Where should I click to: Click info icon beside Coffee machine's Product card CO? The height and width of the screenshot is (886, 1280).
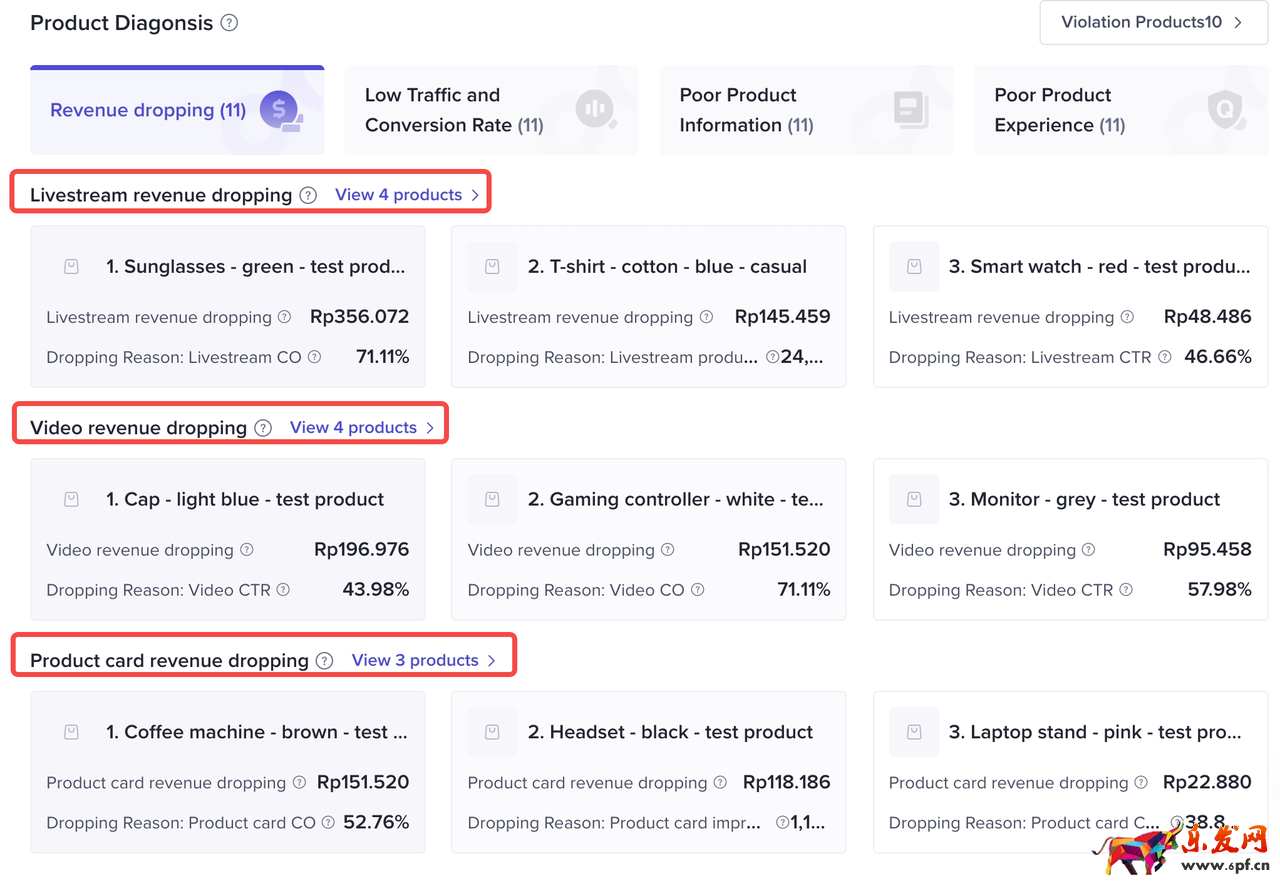pyautogui.click(x=325, y=823)
